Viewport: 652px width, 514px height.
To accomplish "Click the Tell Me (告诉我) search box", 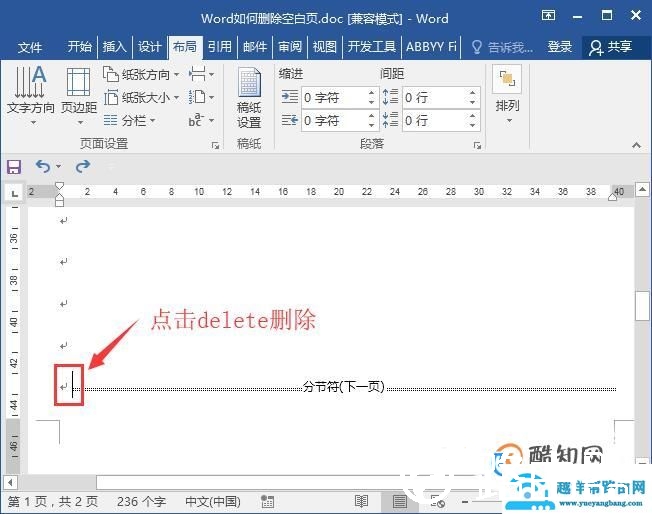I will tap(502, 47).
